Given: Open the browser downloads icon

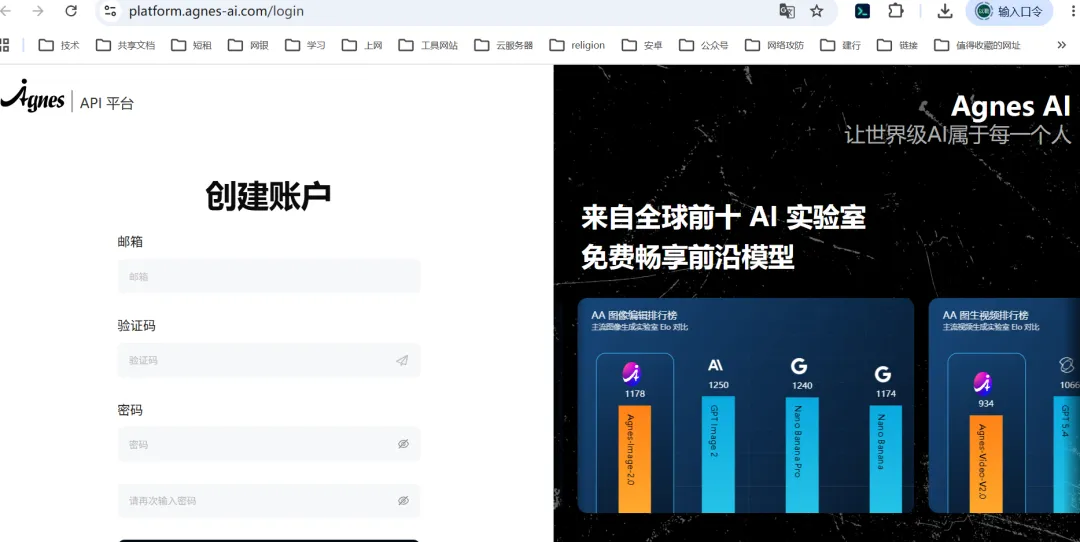Looking at the screenshot, I should [x=945, y=11].
